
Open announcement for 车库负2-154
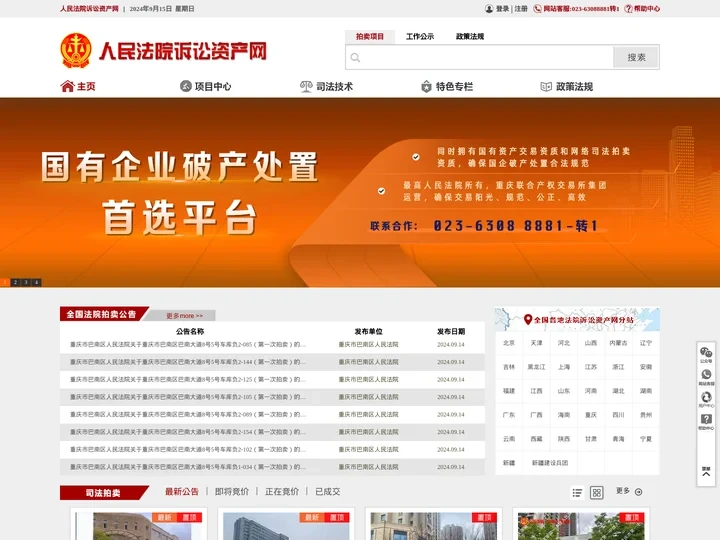click(x=188, y=432)
